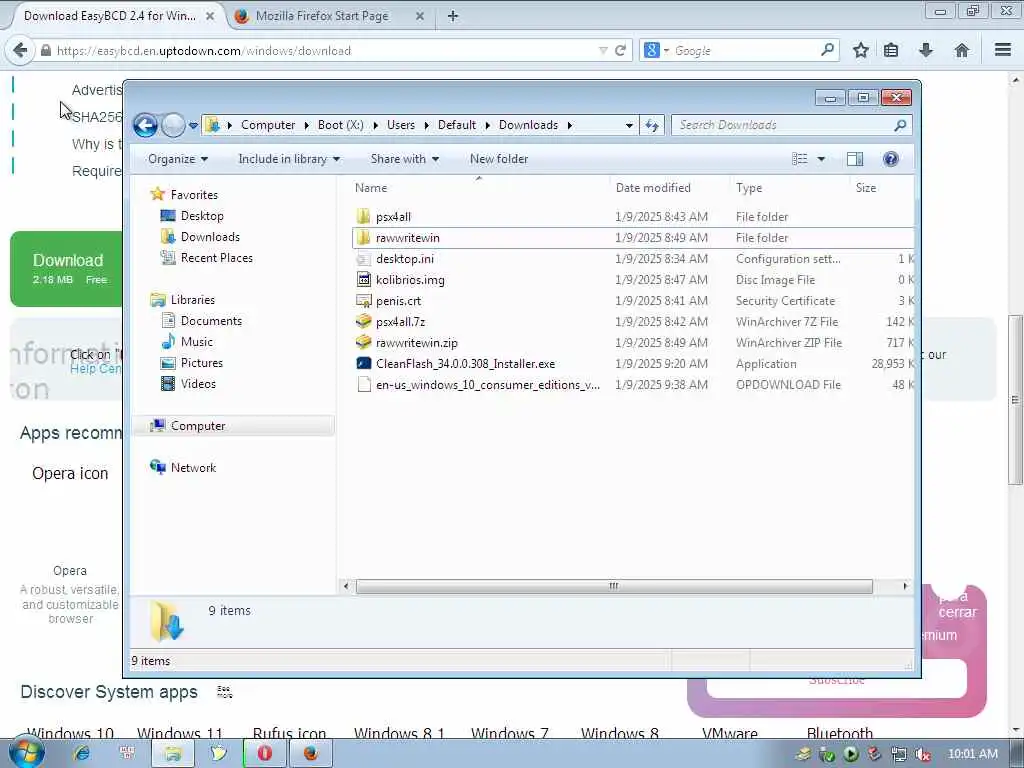Click the file list right scroll arrow
This screenshot has height=768, width=1024.
point(905,586)
